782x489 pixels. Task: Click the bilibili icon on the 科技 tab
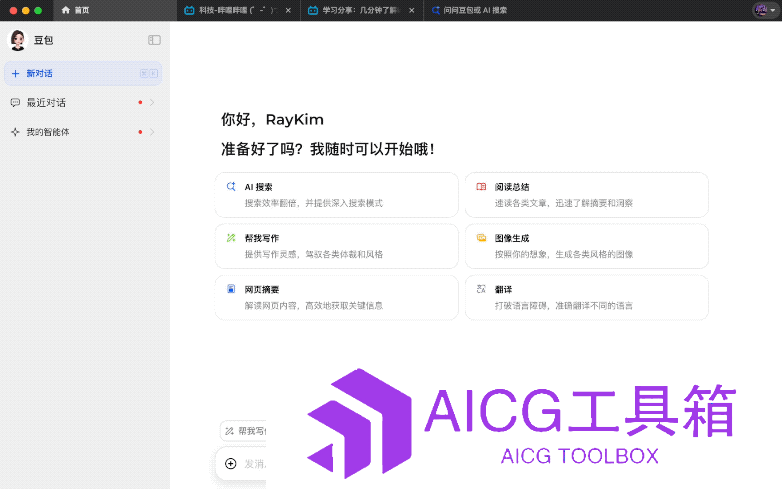point(189,10)
